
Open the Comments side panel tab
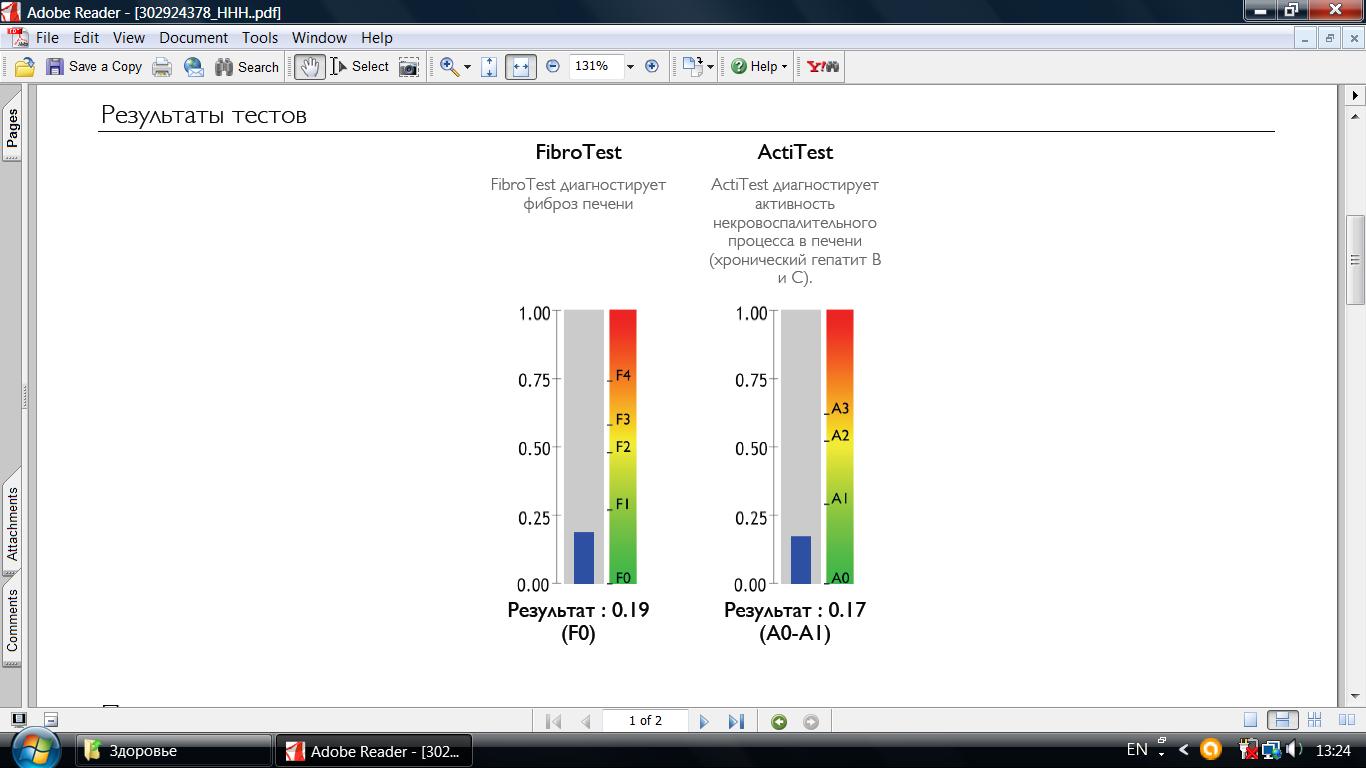[12, 620]
